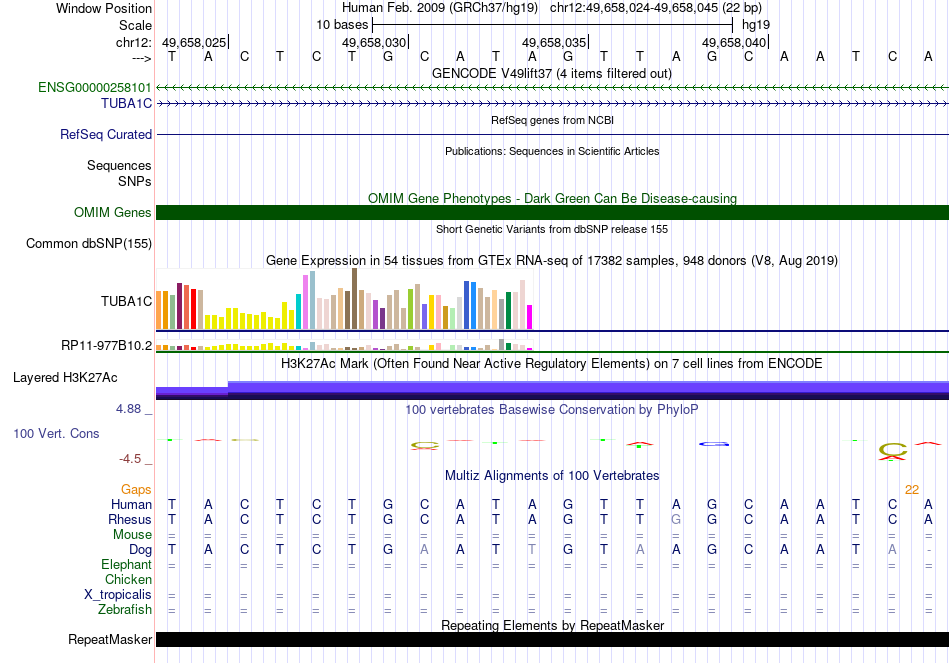Click the -4.5 conservation minimum value
Image resolution: width=950 pixels, height=663 pixels.
point(130,459)
